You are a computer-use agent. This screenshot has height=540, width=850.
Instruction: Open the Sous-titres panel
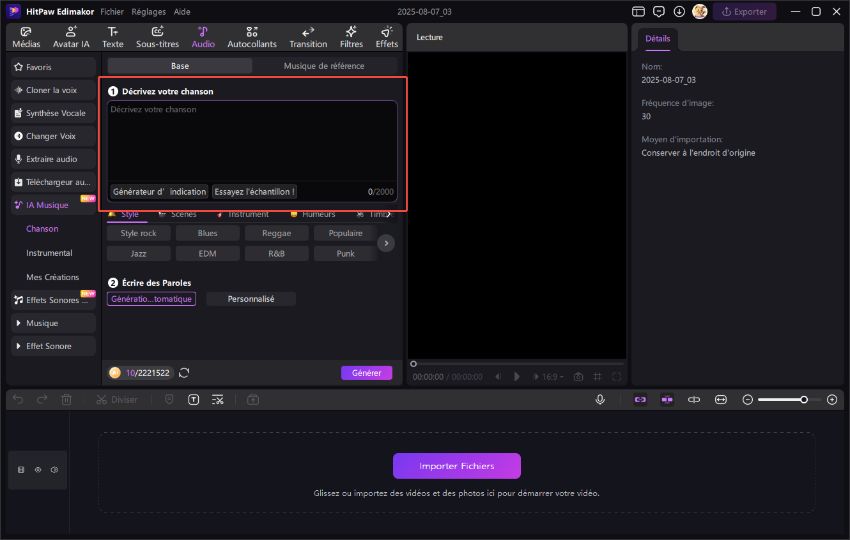(x=157, y=37)
